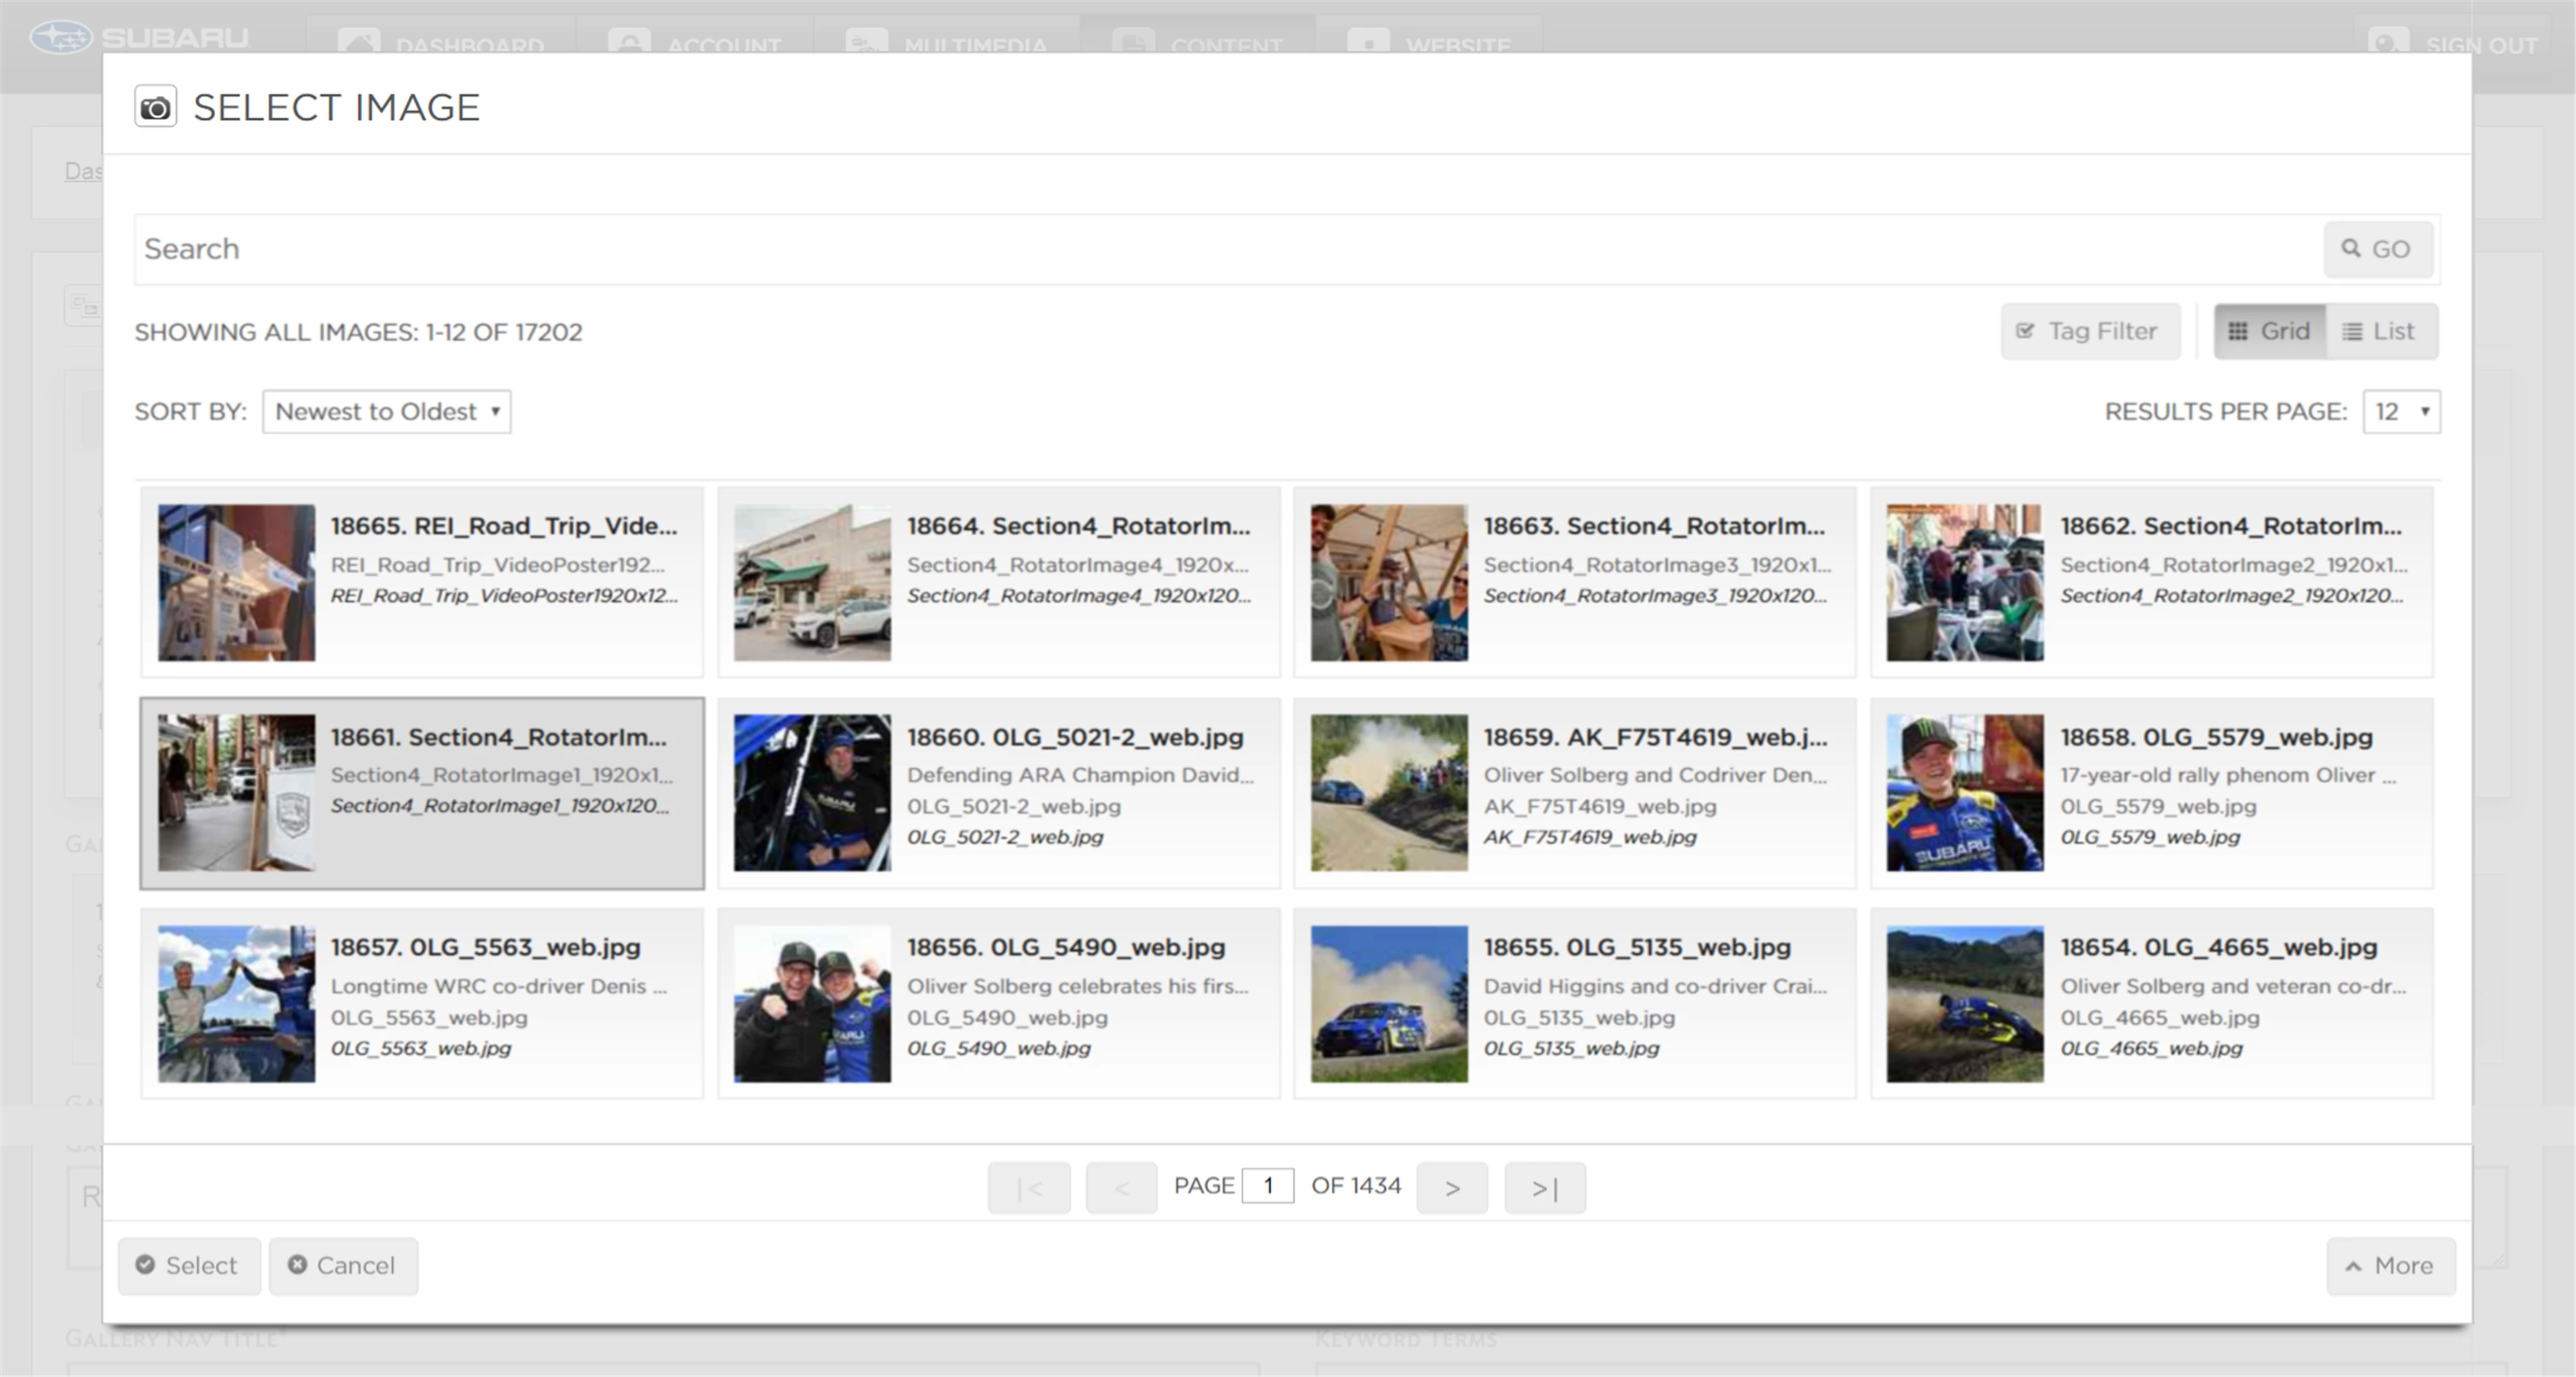Open the Tag Filter

pyautogui.click(x=2089, y=331)
